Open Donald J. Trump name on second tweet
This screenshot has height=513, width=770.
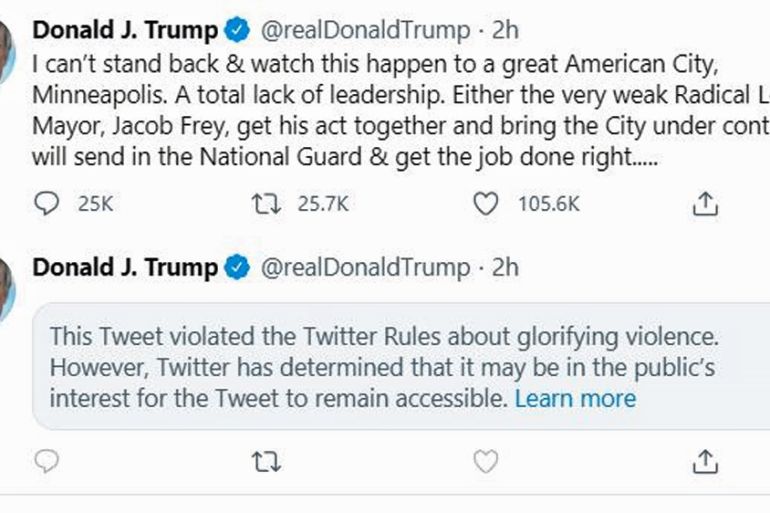point(125,268)
